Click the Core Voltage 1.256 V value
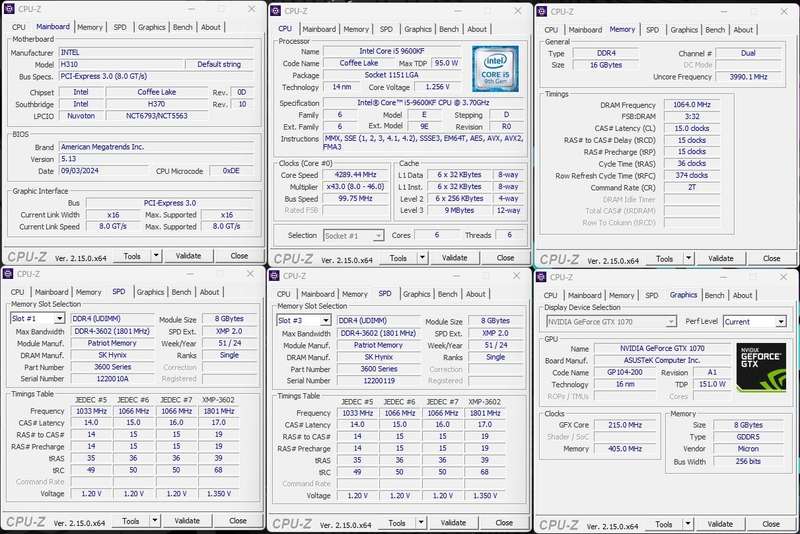The width and height of the screenshot is (800, 534). click(437, 87)
